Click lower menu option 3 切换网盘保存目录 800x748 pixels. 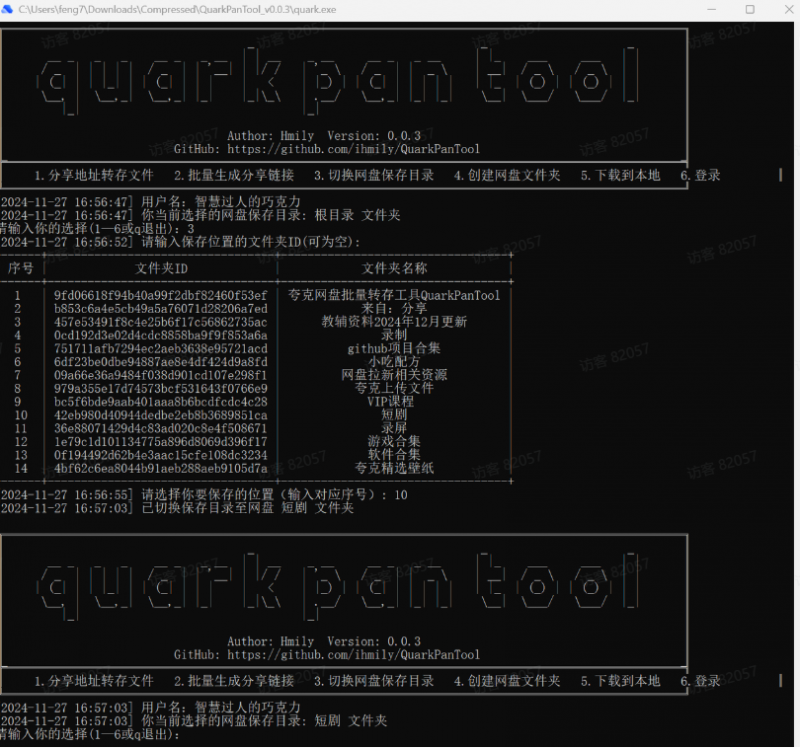tap(374, 681)
